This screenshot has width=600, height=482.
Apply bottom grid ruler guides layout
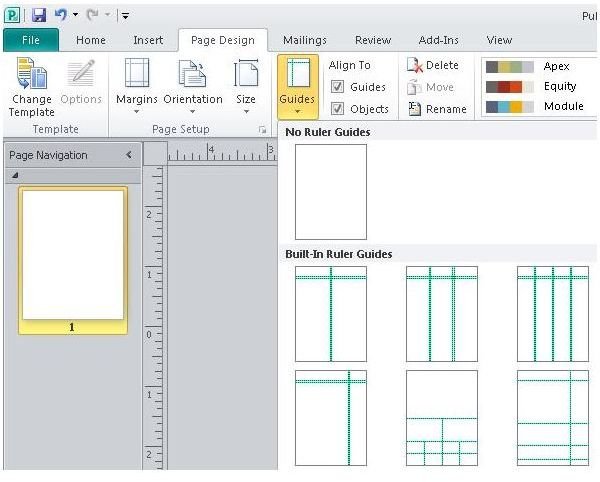(442, 418)
